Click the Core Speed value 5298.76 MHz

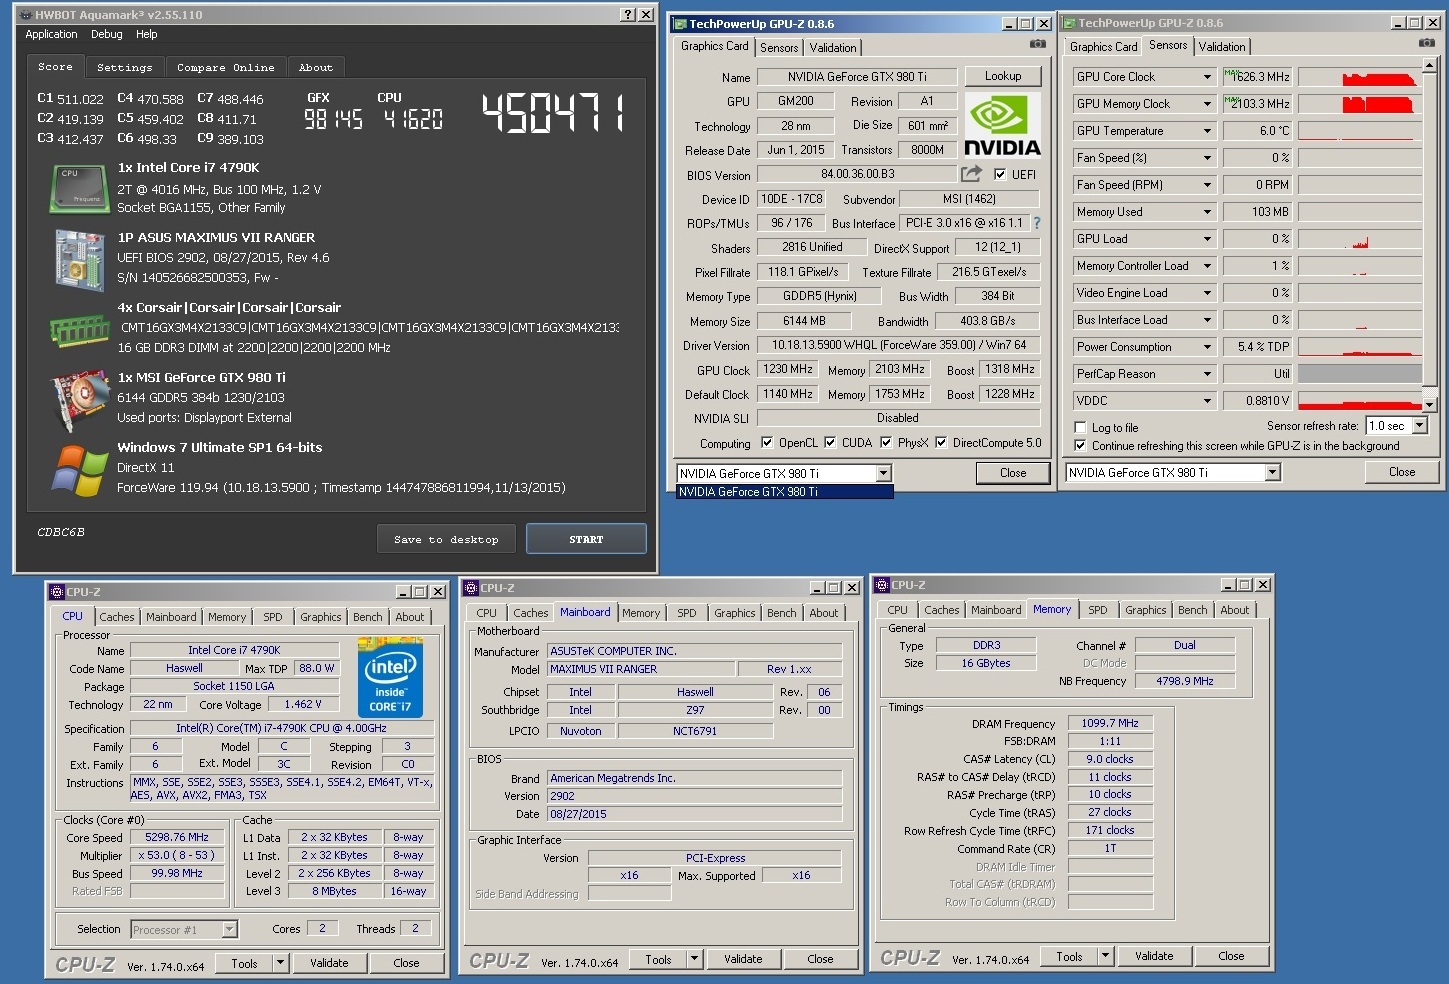pyautogui.click(x=177, y=837)
